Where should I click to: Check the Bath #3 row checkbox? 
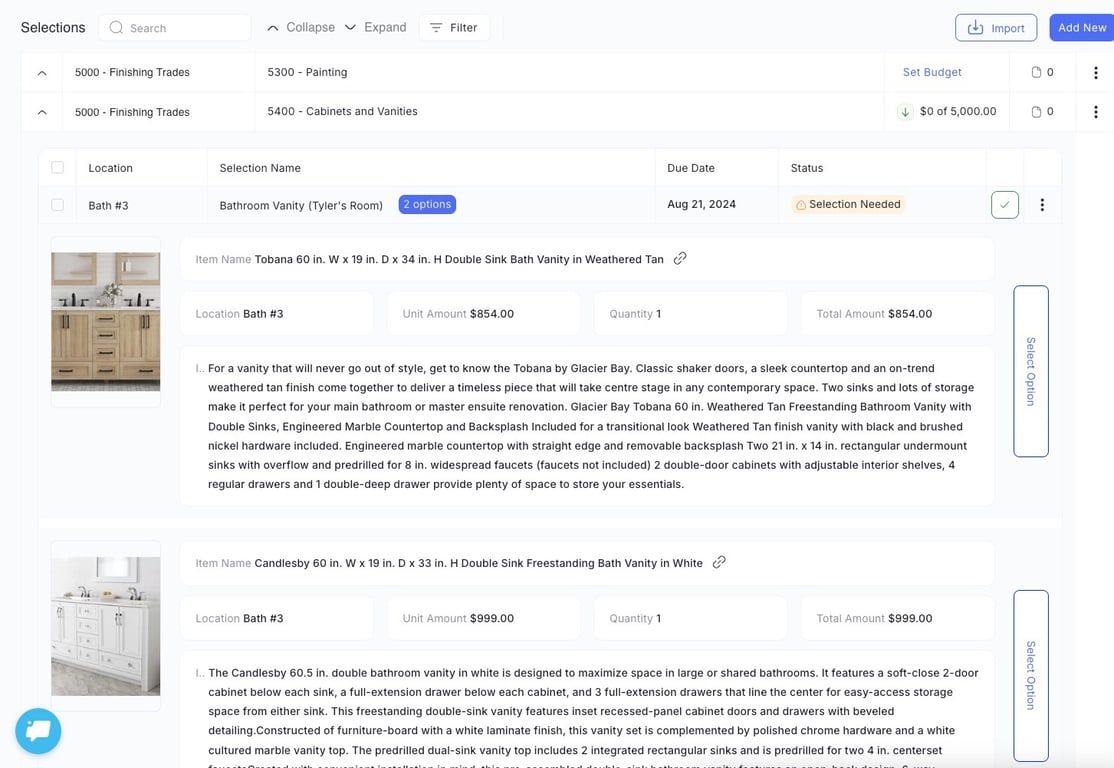tap(58, 205)
